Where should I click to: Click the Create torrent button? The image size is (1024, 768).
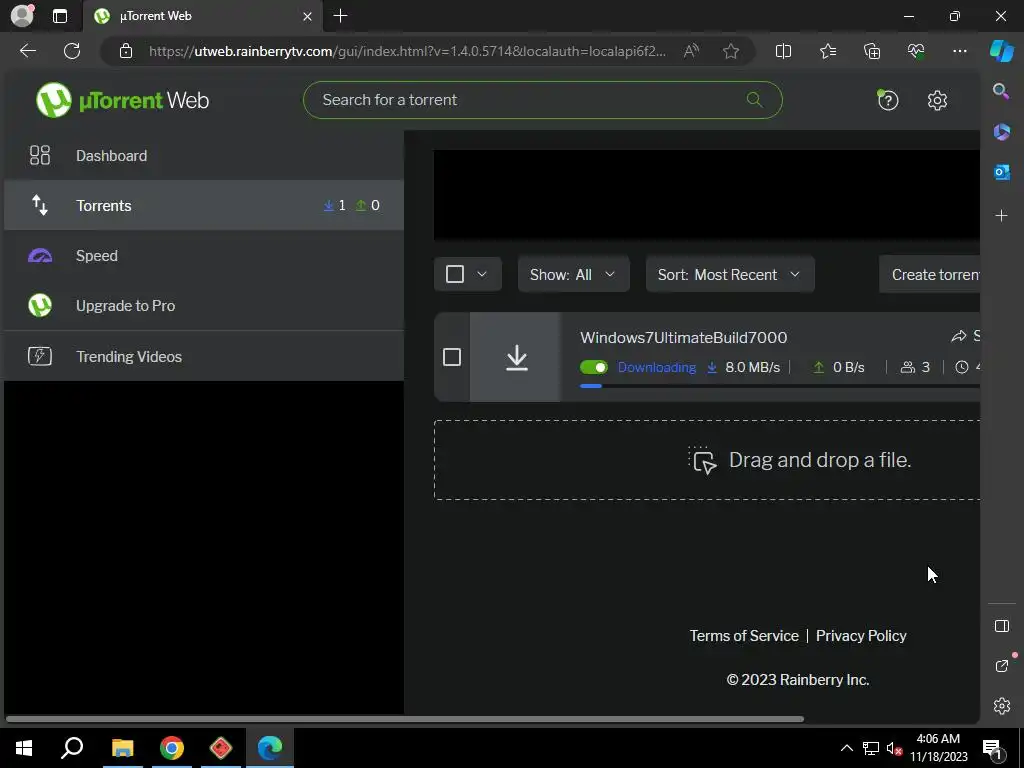tap(930, 274)
